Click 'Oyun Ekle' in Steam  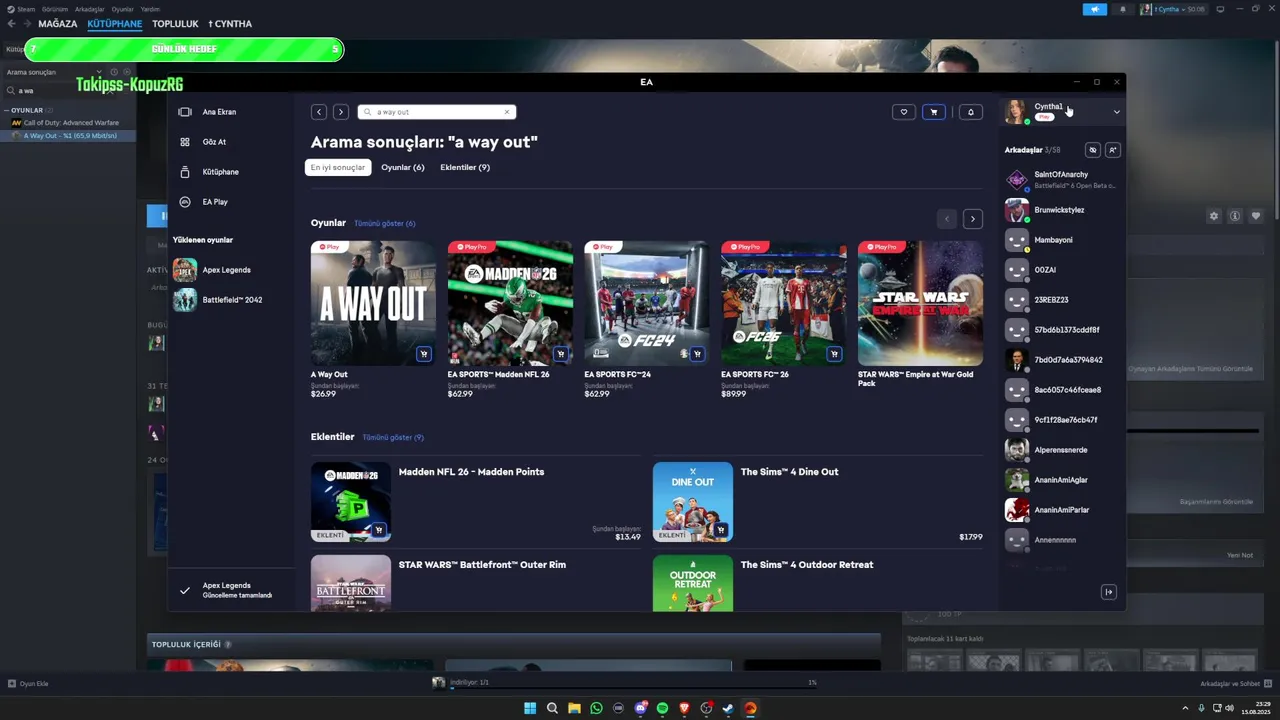(x=28, y=684)
